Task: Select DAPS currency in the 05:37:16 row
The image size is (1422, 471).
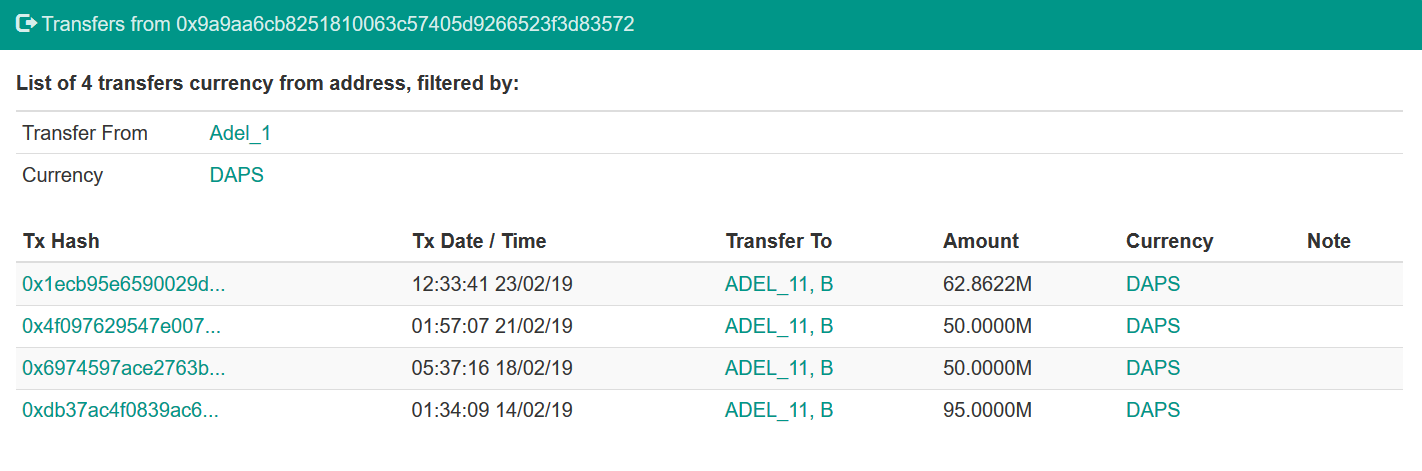Action: [x=1153, y=368]
